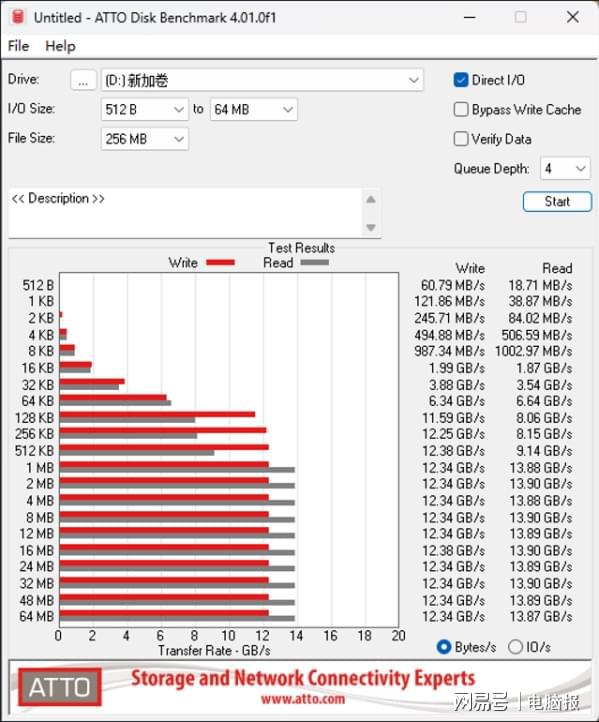The image size is (599, 722).
Task: Start the benchmark test
Action: pos(557,202)
